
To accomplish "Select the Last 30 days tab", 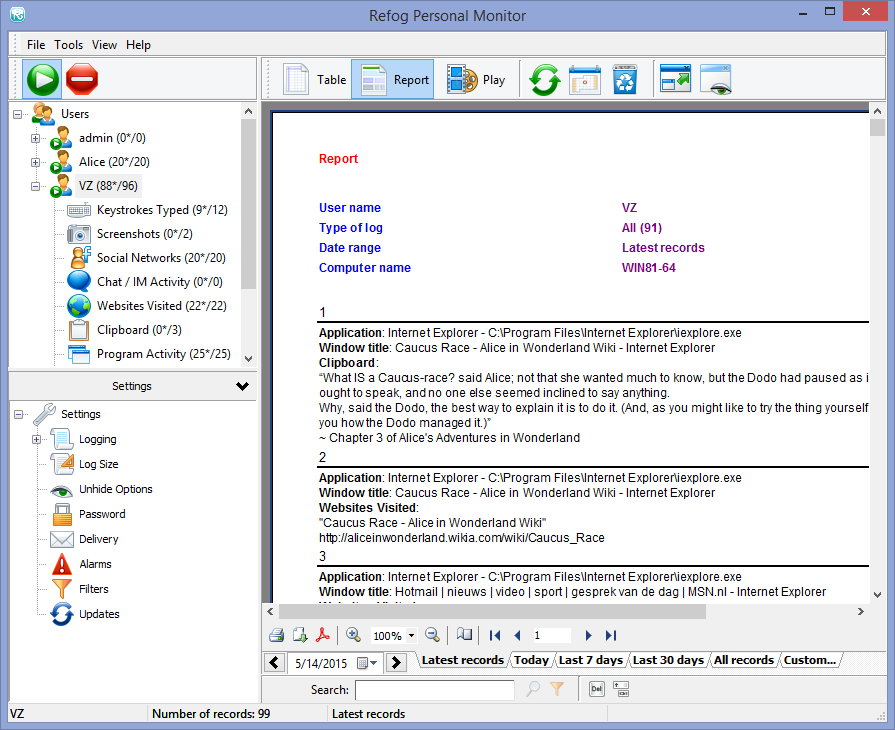I will (x=668, y=660).
